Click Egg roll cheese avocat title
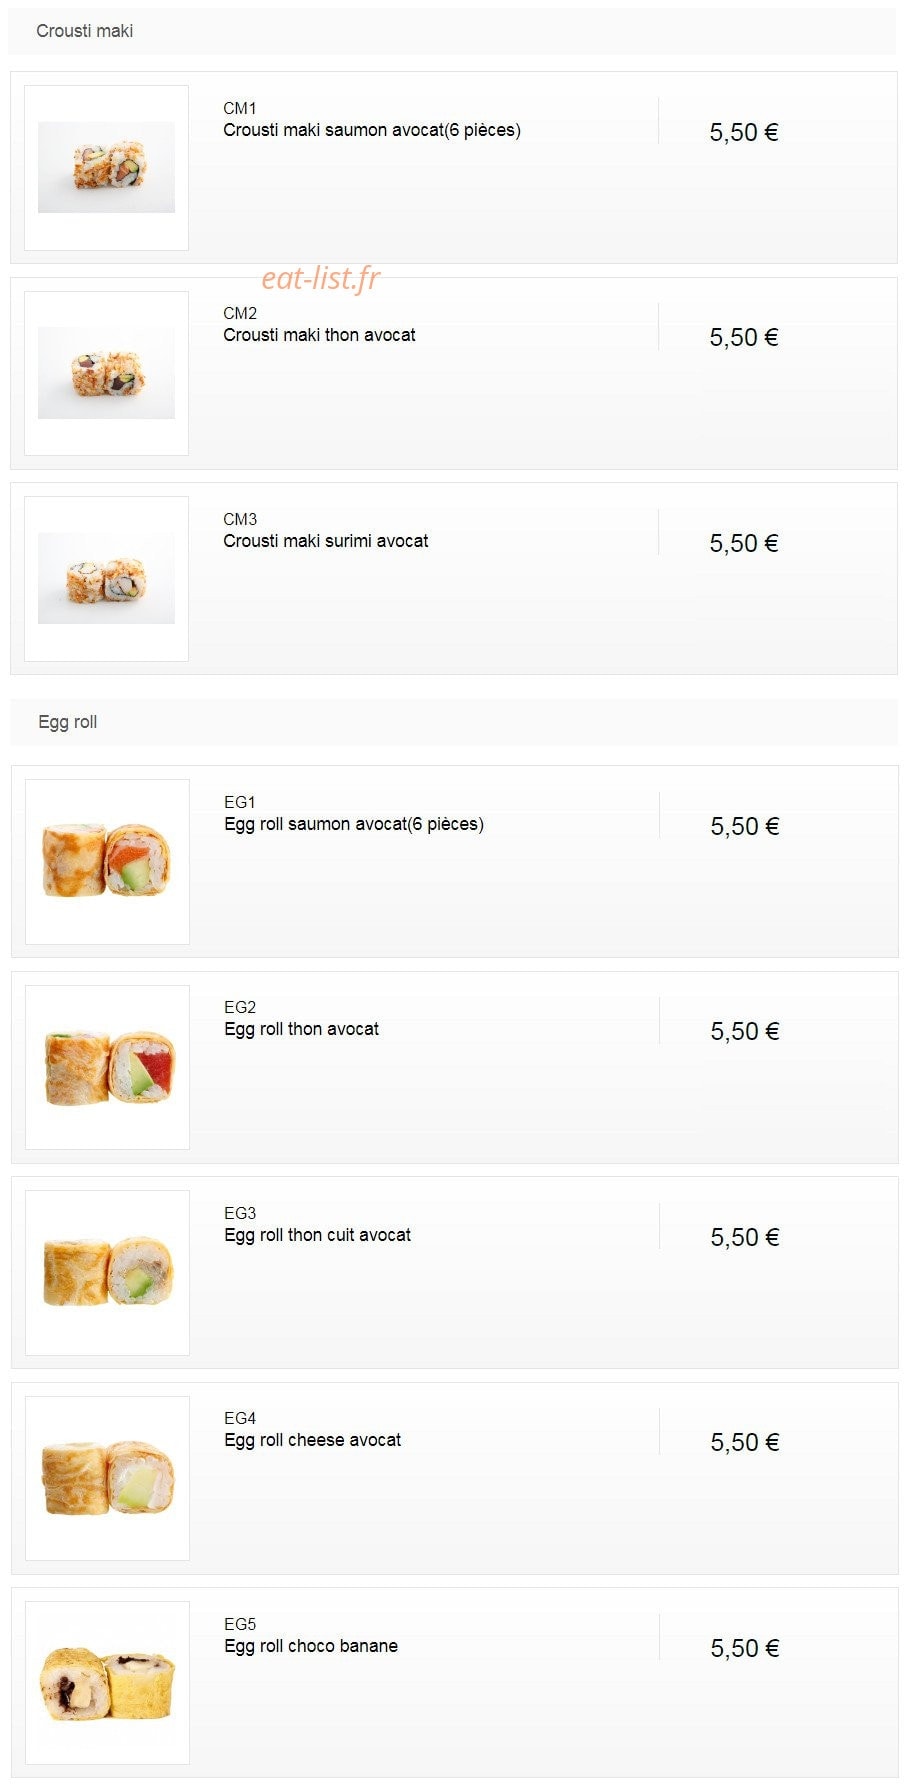The width and height of the screenshot is (904, 1790). pos(313,1440)
